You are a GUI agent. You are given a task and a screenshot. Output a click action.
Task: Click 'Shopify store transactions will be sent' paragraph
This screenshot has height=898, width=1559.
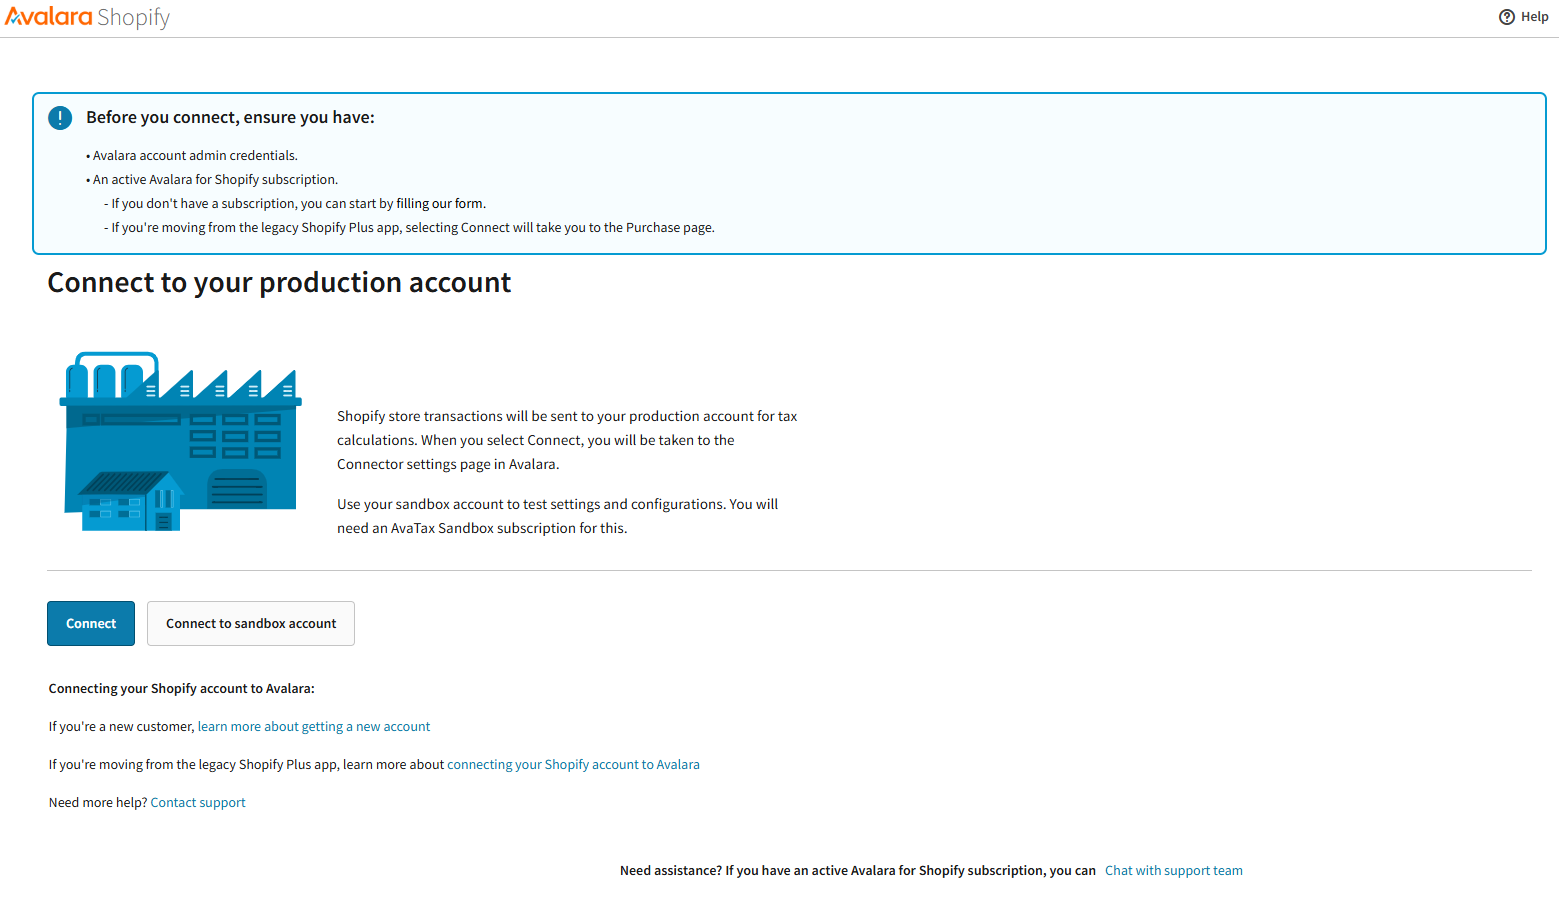tap(567, 441)
